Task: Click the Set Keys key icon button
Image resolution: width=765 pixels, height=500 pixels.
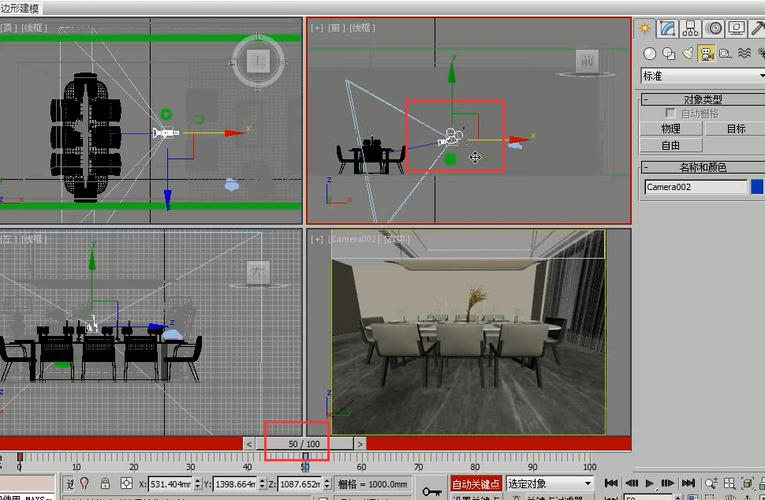Action: [x=432, y=491]
